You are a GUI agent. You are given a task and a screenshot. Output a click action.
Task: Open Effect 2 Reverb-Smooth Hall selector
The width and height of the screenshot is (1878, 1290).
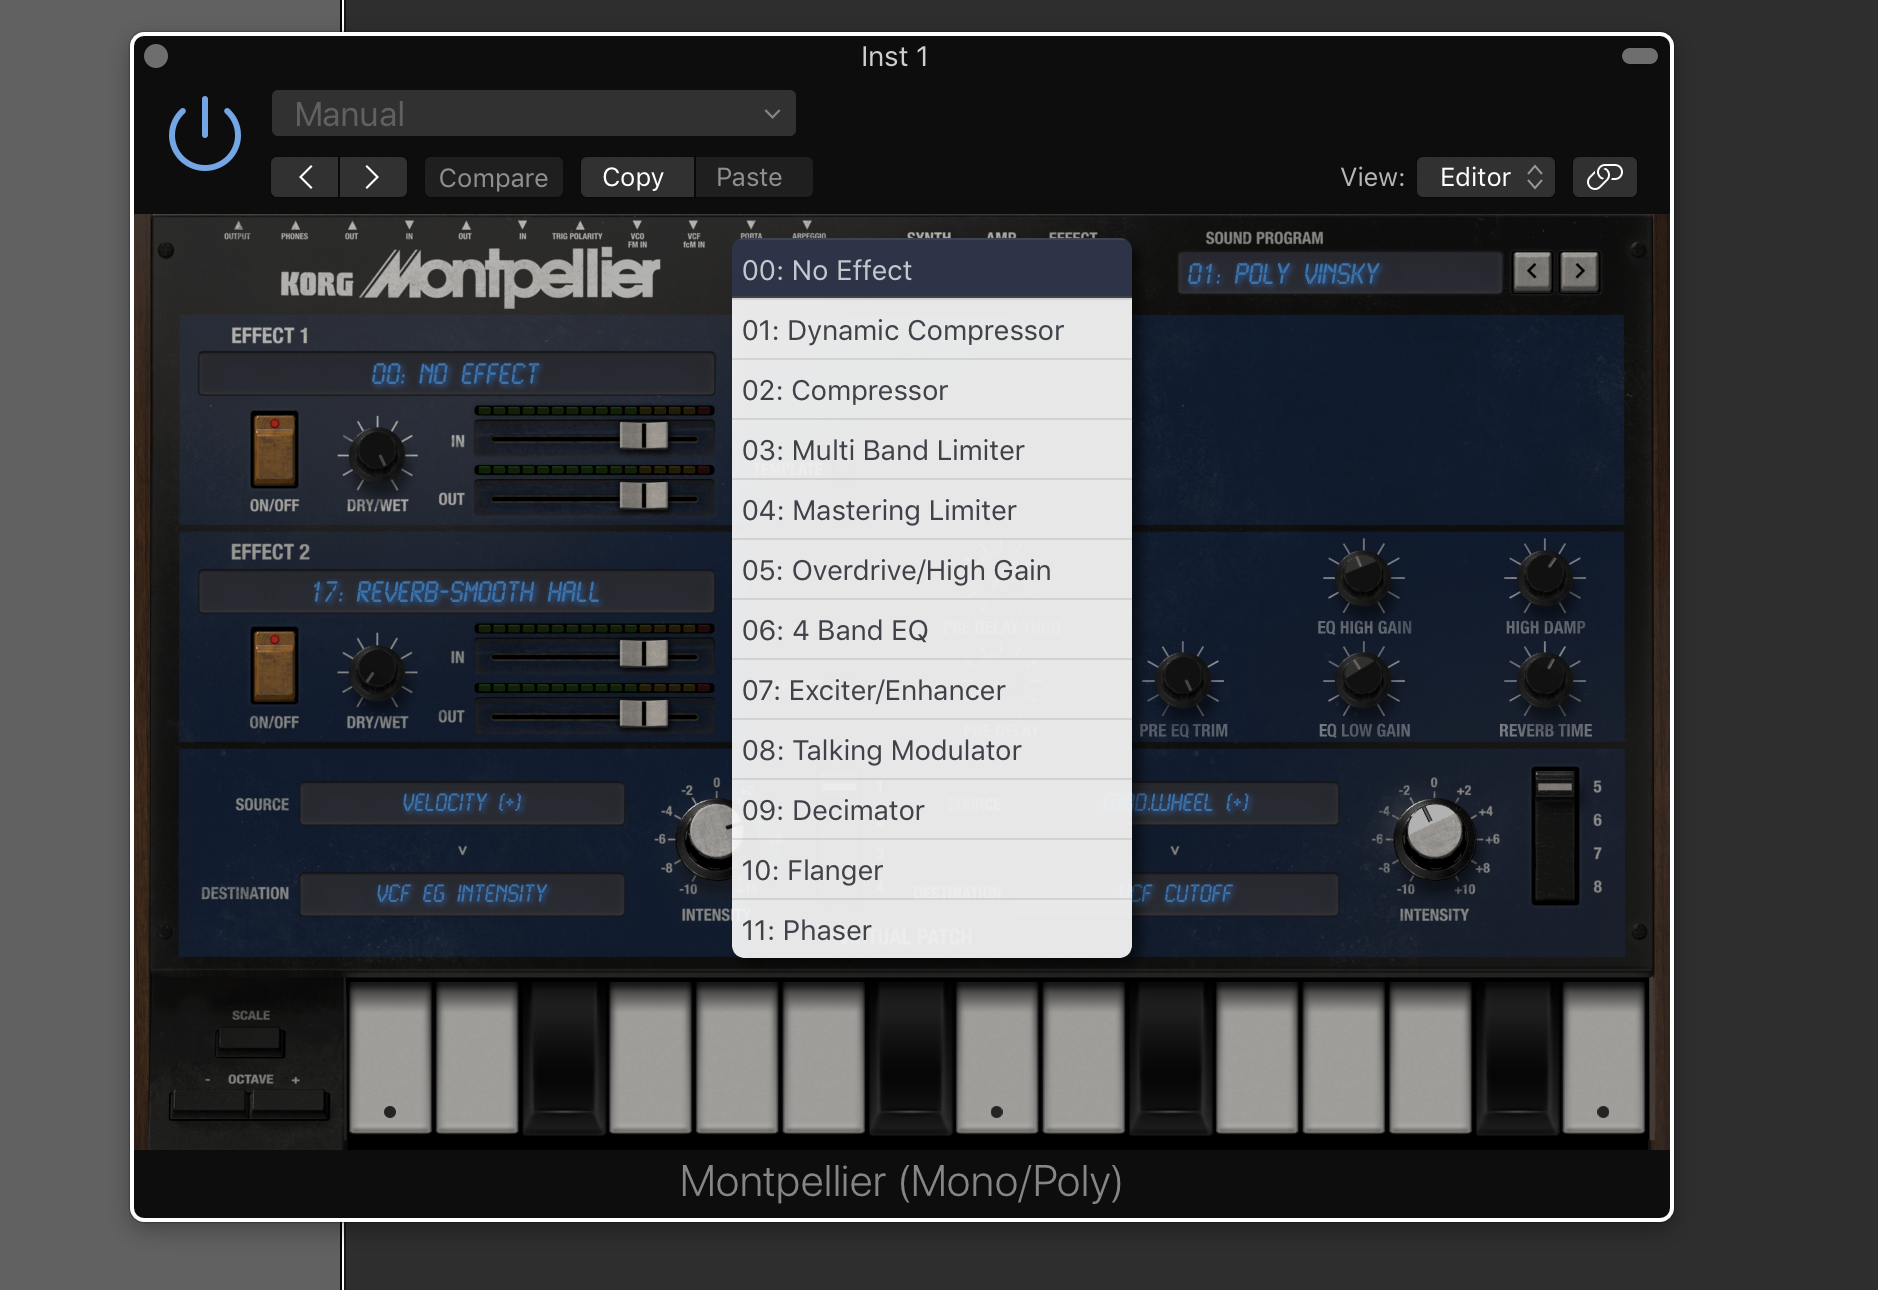[456, 592]
